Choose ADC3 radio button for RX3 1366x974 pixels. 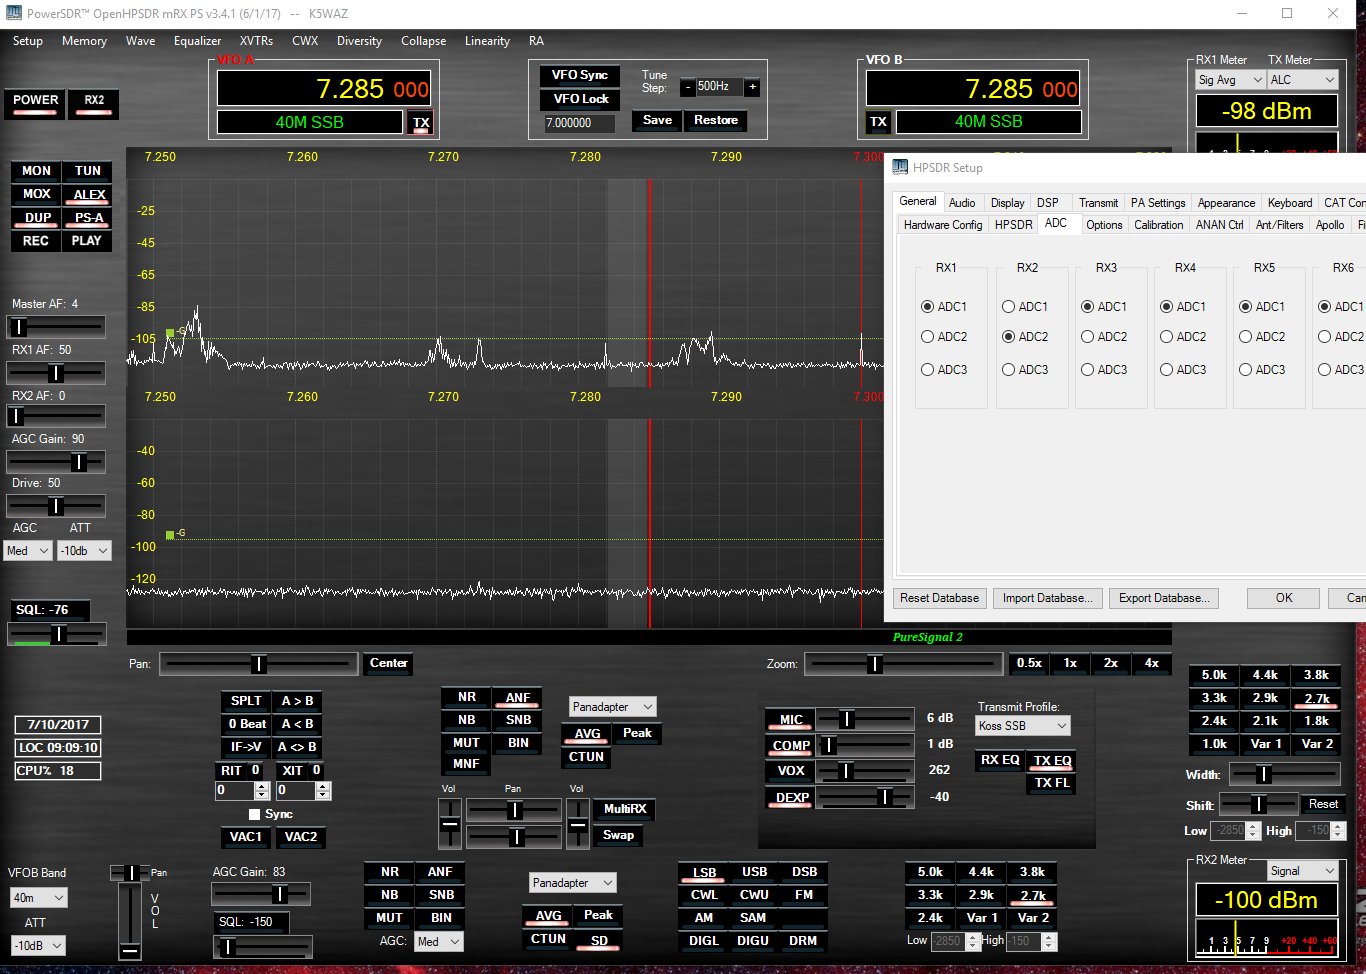pos(1088,370)
